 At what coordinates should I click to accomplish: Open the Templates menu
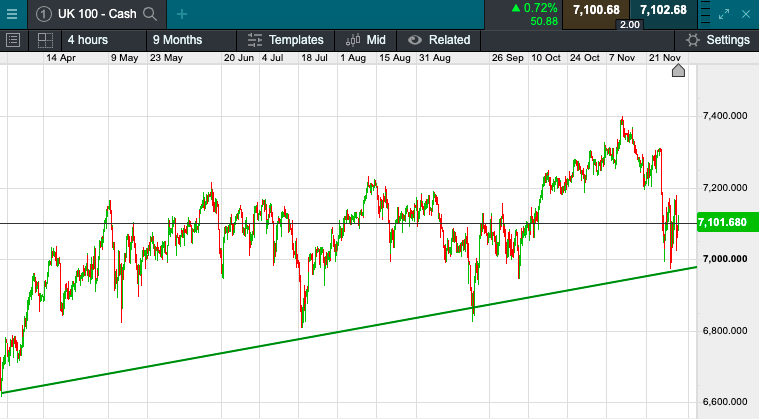click(286, 40)
